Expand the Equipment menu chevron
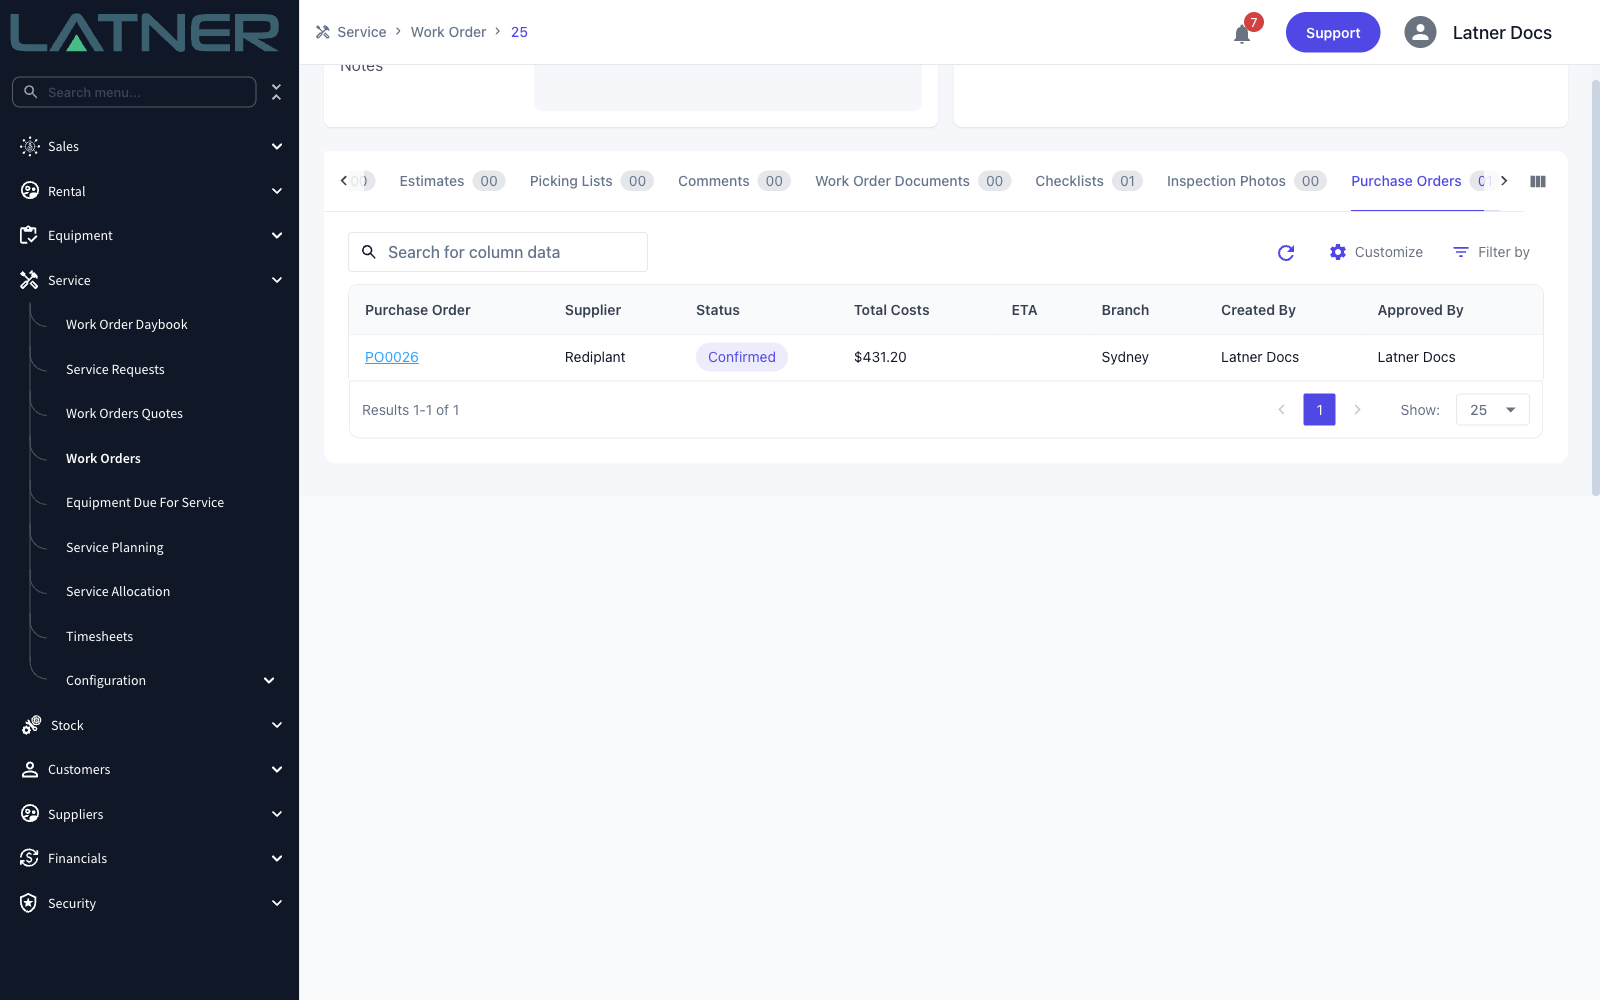This screenshot has width=1600, height=1000. (277, 235)
